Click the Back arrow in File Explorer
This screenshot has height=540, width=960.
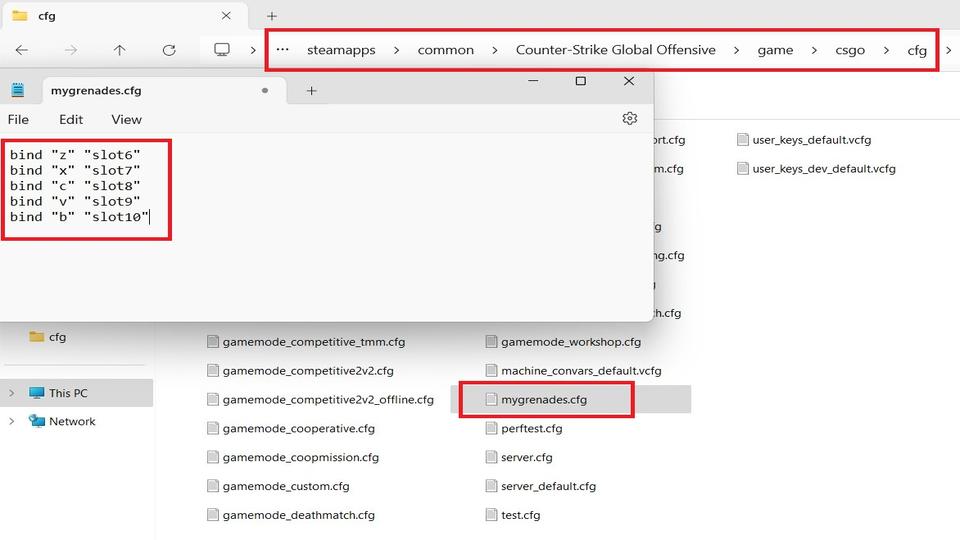pyautogui.click(x=22, y=50)
